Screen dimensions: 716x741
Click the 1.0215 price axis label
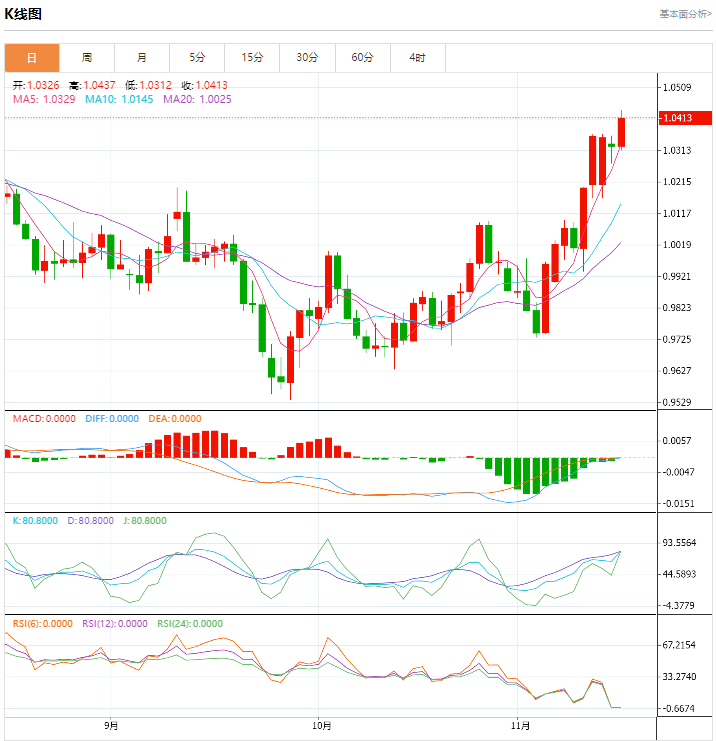pyautogui.click(x=677, y=182)
